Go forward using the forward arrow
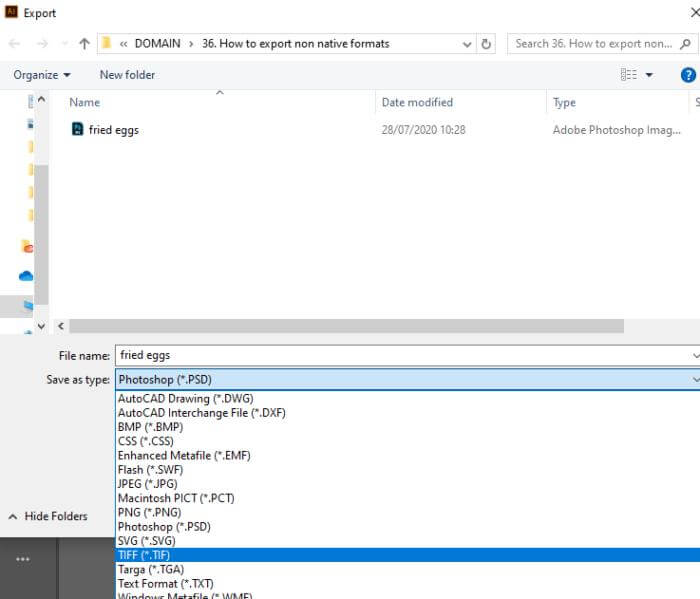This screenshot has width=700, height=599. pos(42,44)
